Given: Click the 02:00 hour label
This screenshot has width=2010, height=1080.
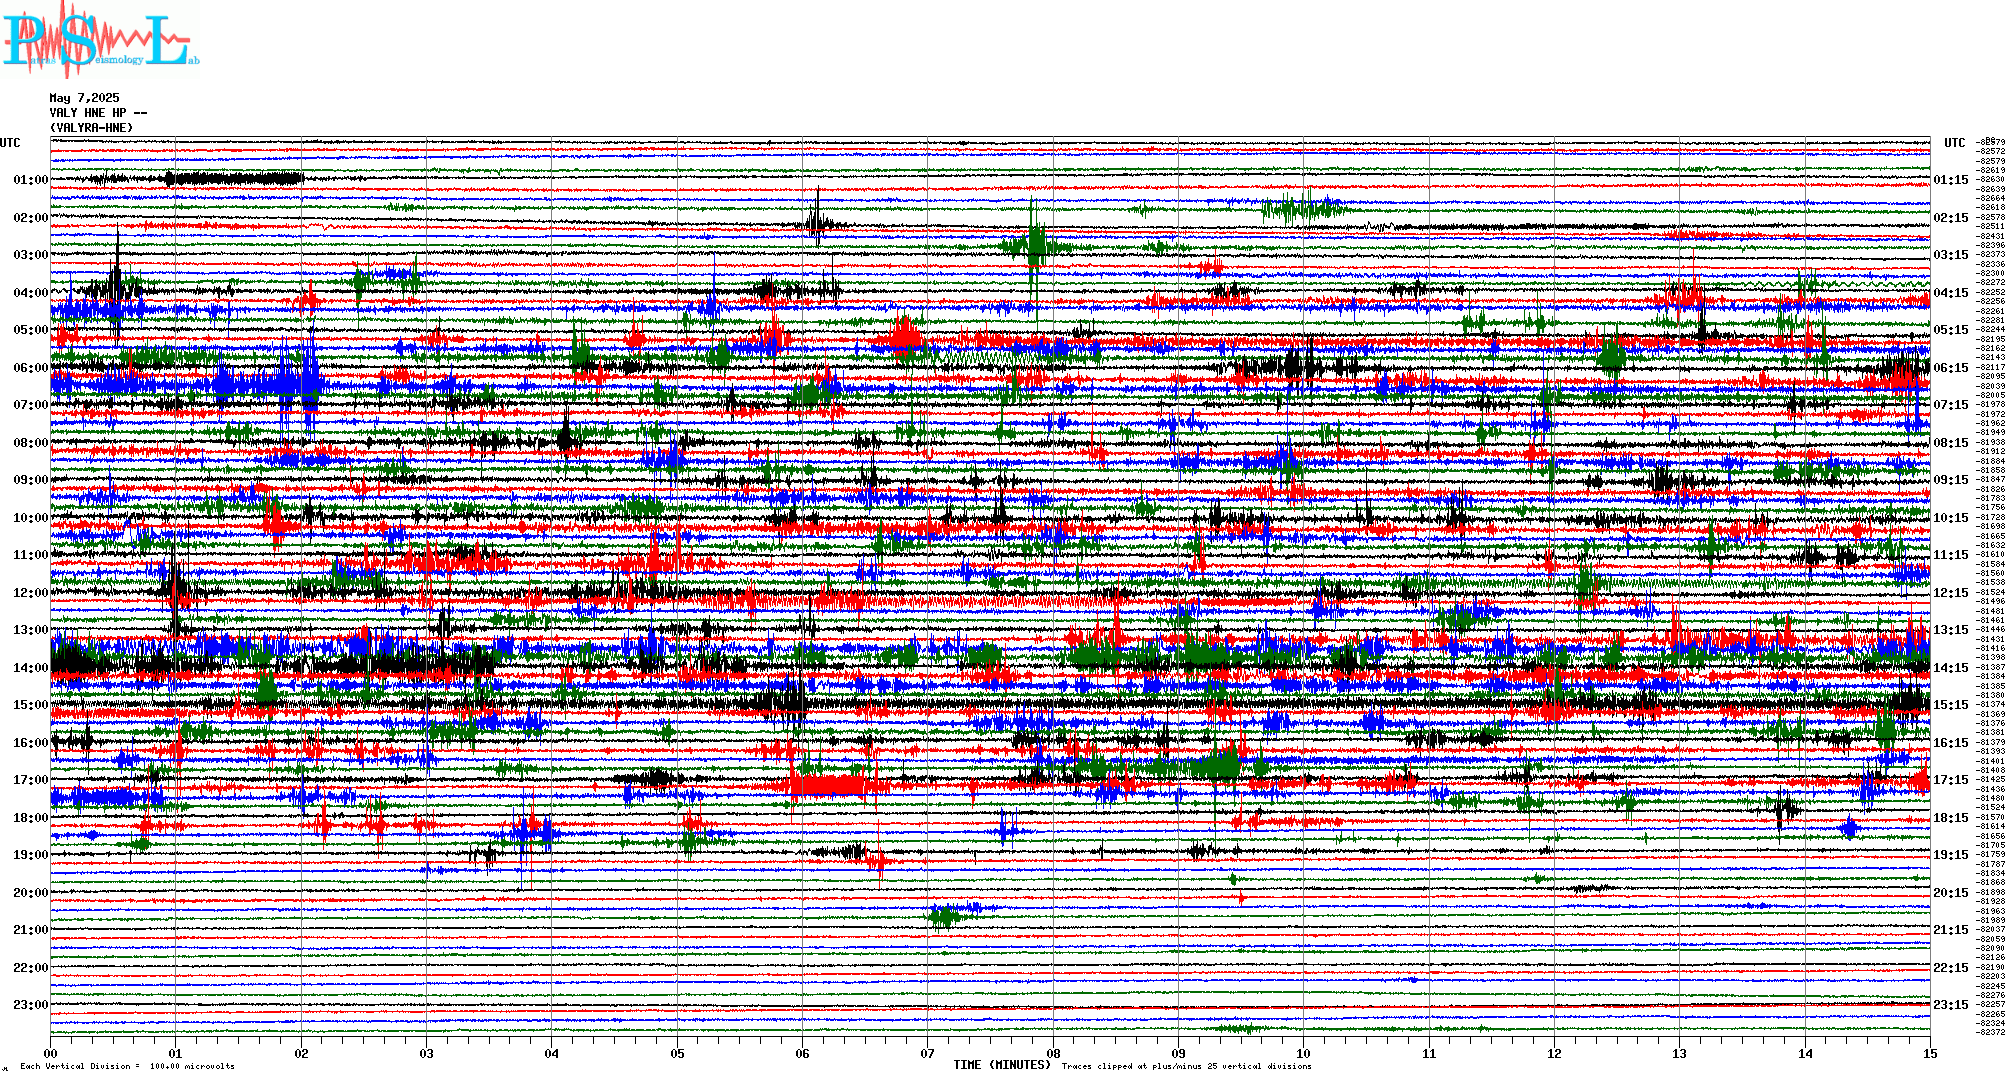Looking at the screenshot, I should 31,218.
